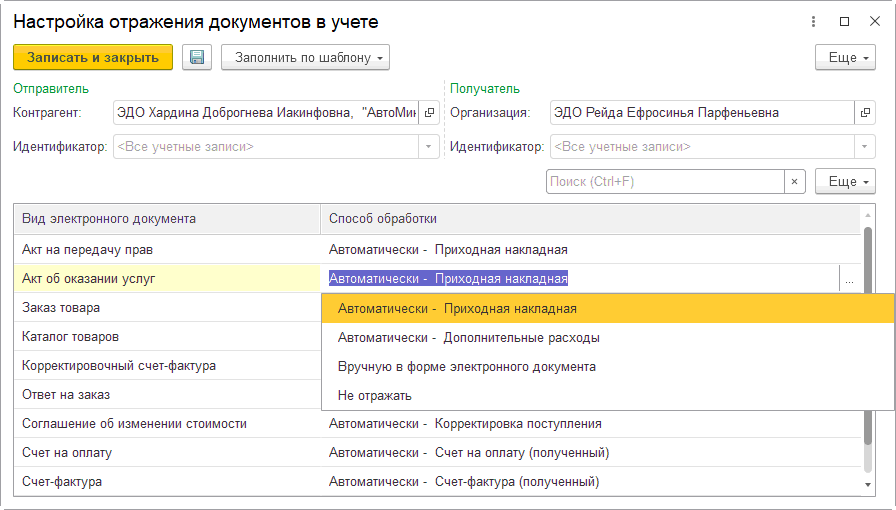
Task: Open the organization selection icon in Организация field
Action: point(865,113)
